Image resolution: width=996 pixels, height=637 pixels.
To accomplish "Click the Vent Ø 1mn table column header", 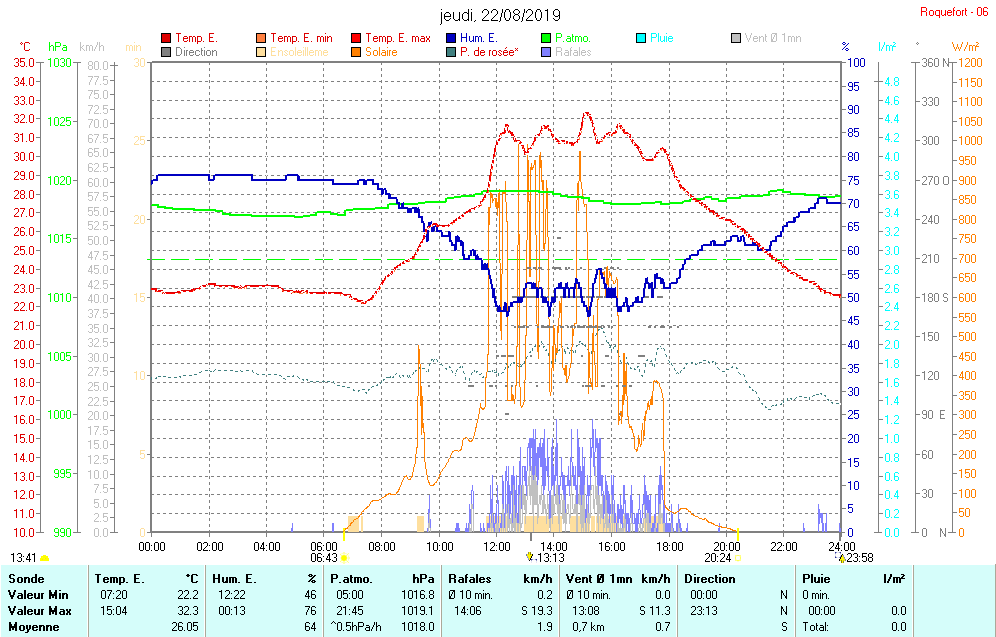I will 599,579.
